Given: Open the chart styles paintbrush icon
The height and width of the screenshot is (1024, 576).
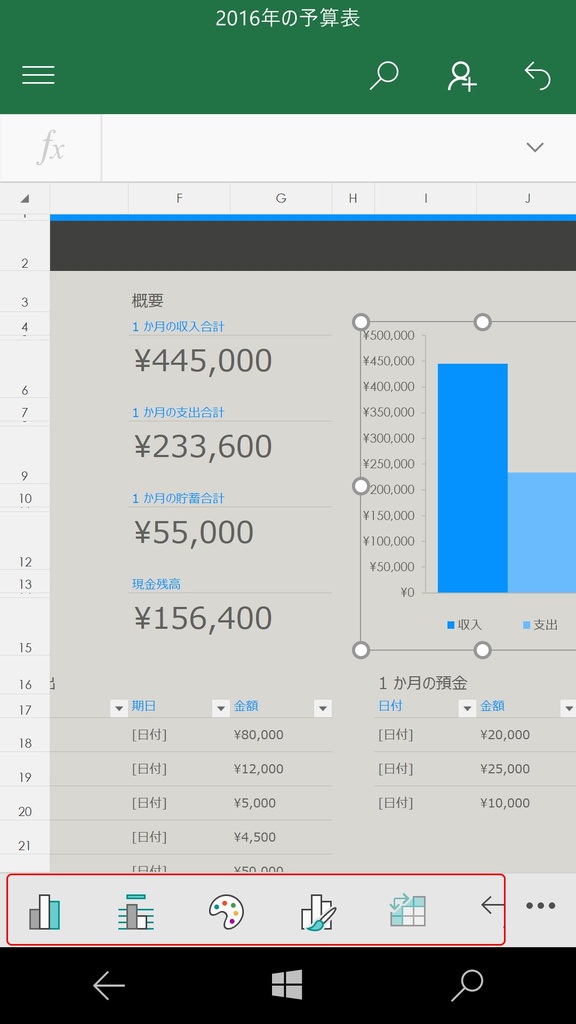Looking at the screenshot, I should coord(318,911).
